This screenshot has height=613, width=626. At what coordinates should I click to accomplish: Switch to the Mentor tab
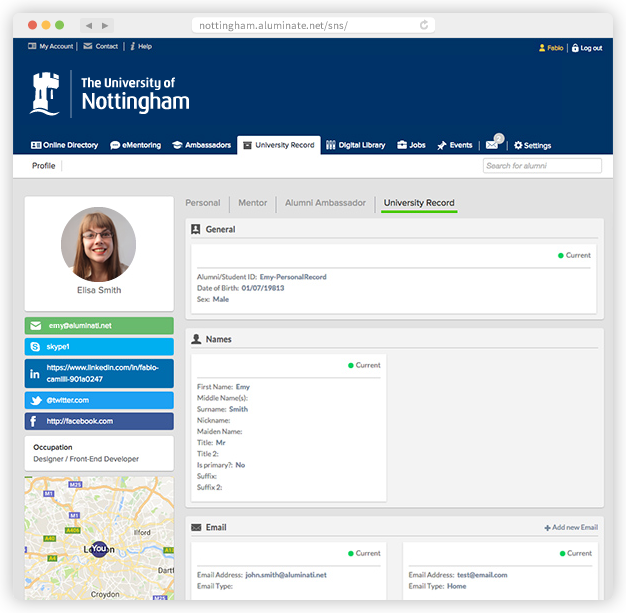coord(252,203)
